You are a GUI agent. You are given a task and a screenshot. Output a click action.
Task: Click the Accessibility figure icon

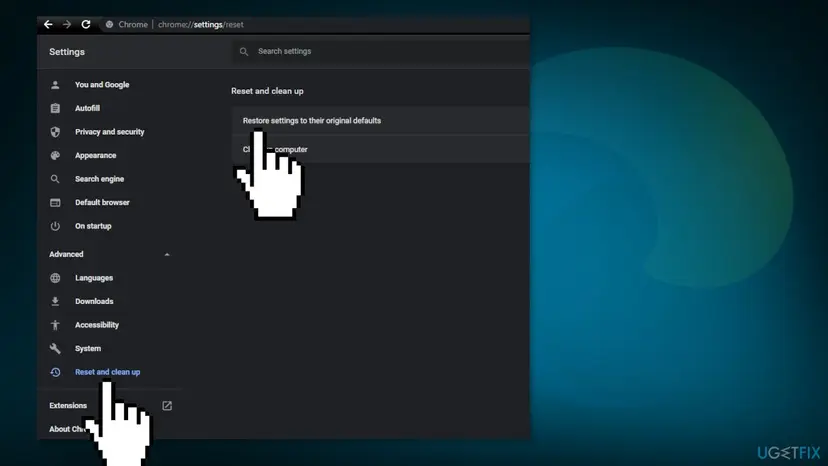pos(55,325)
